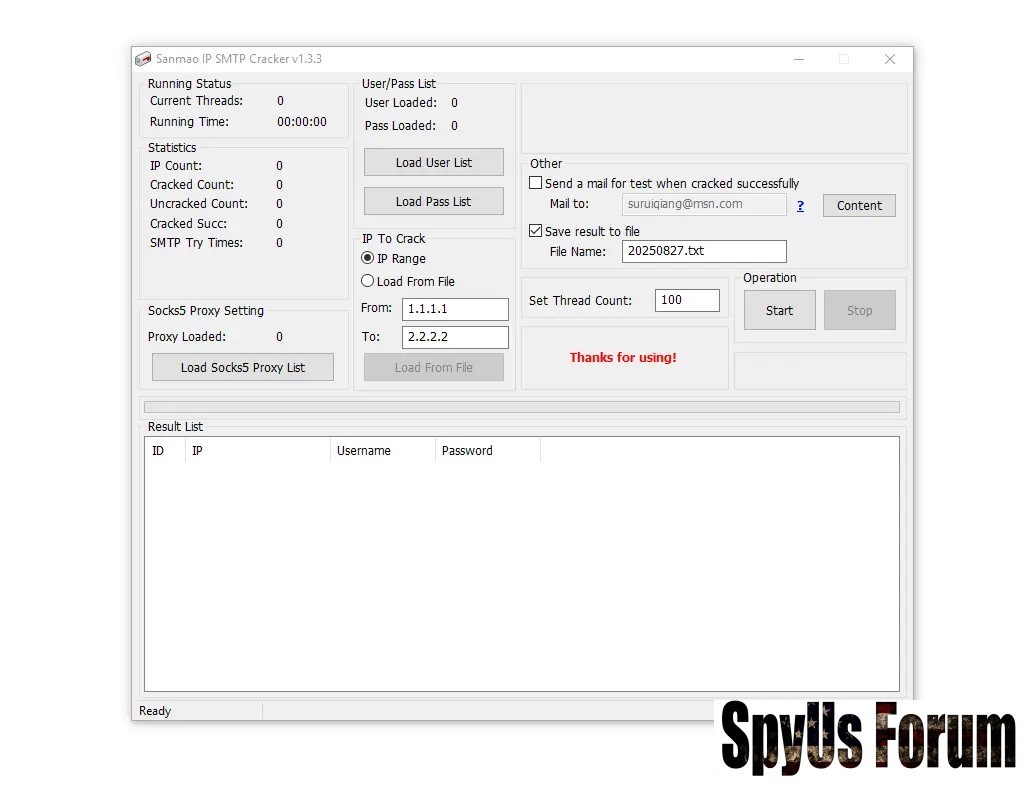Click the Sanmao app icon in title bar
This screenshot has height=788, width=1033.
(x=144, y=59)
